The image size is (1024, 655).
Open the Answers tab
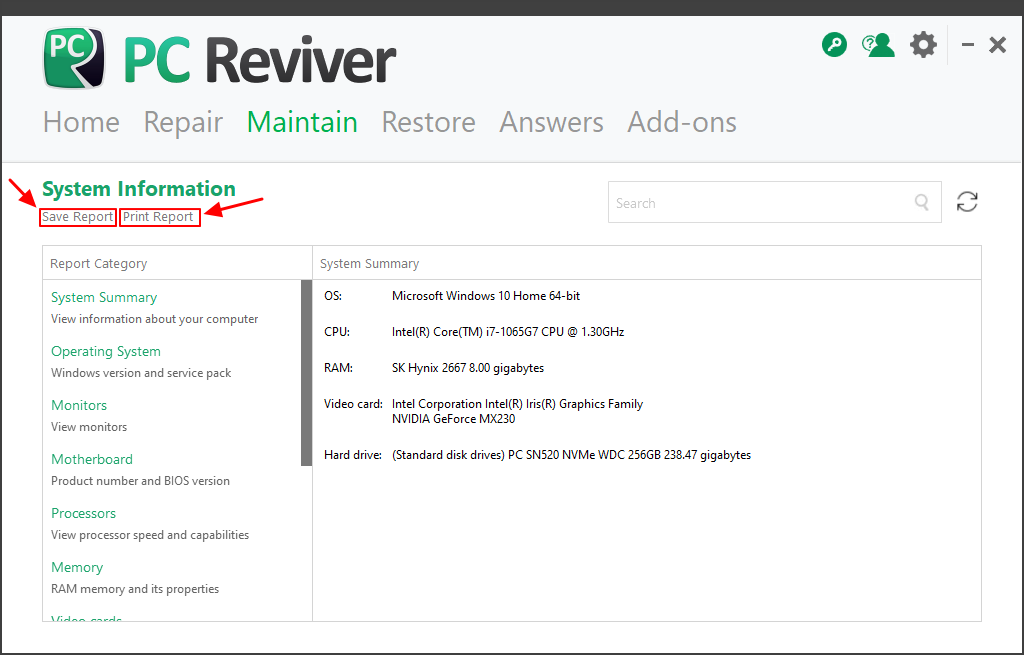(551, 122)
